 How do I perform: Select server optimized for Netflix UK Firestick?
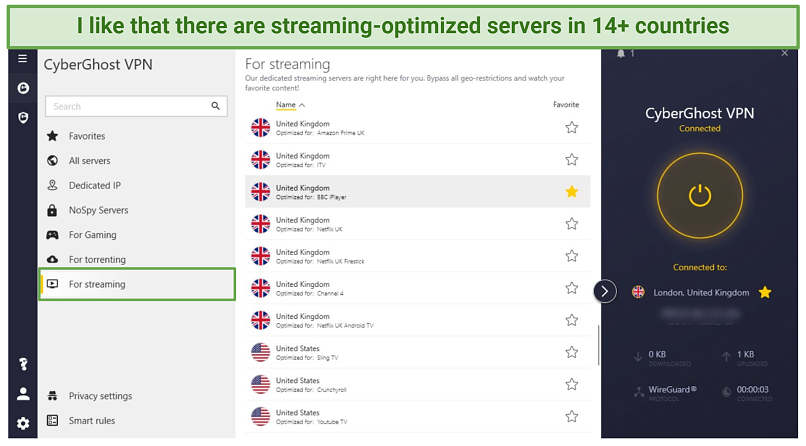417,256
